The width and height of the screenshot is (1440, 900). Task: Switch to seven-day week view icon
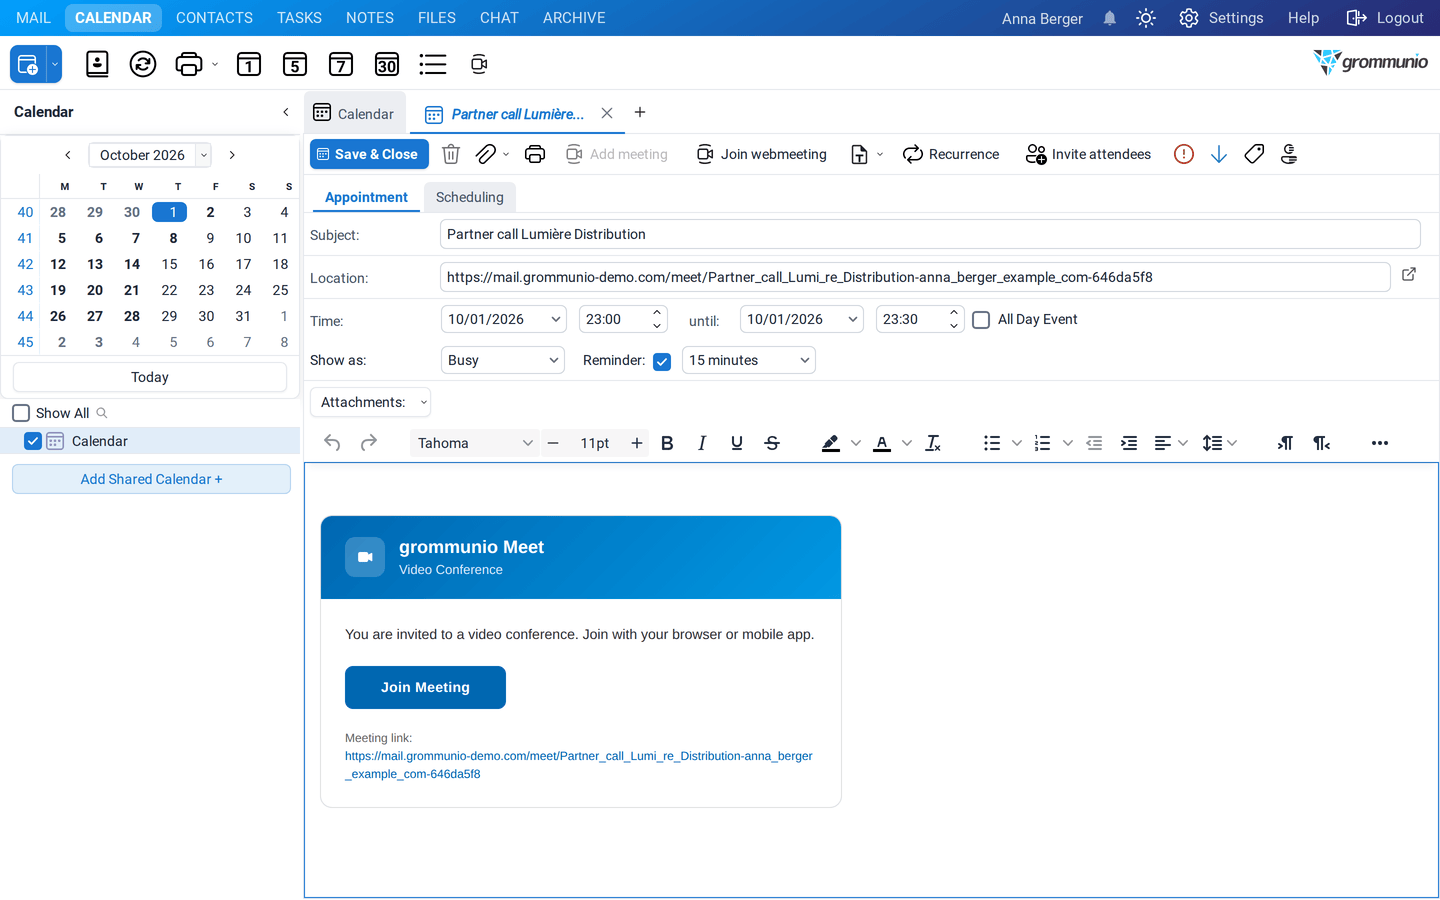pyautogui.click(x=341, y=64)
